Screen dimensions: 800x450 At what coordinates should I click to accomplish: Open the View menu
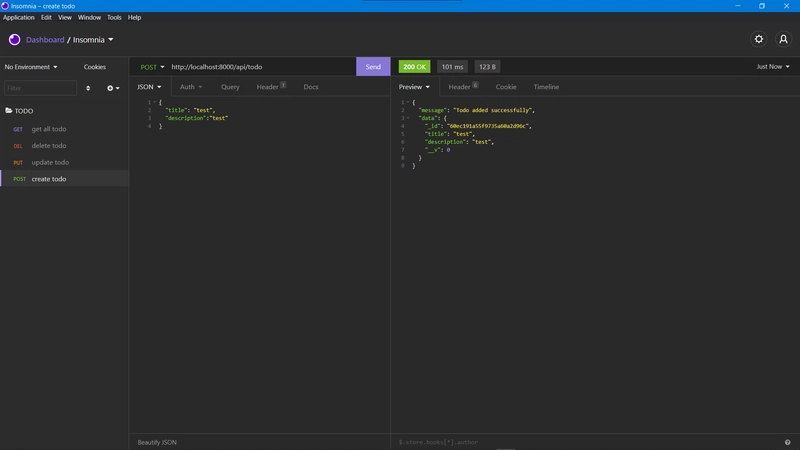65,17
